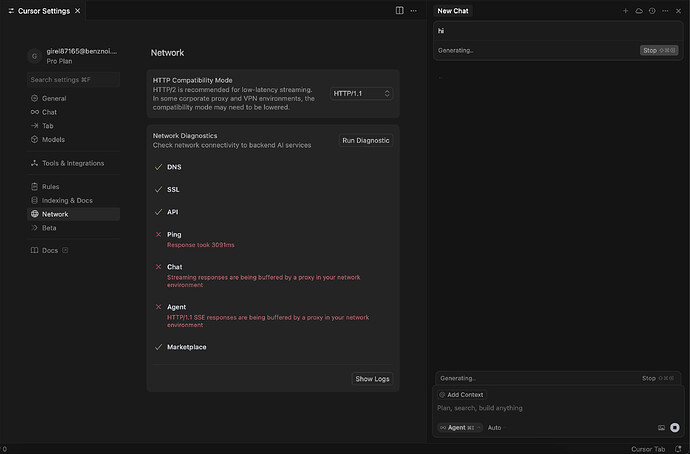Click the account email address text
This screenshot has height=454, width=690.
click(x=82, y=51)
